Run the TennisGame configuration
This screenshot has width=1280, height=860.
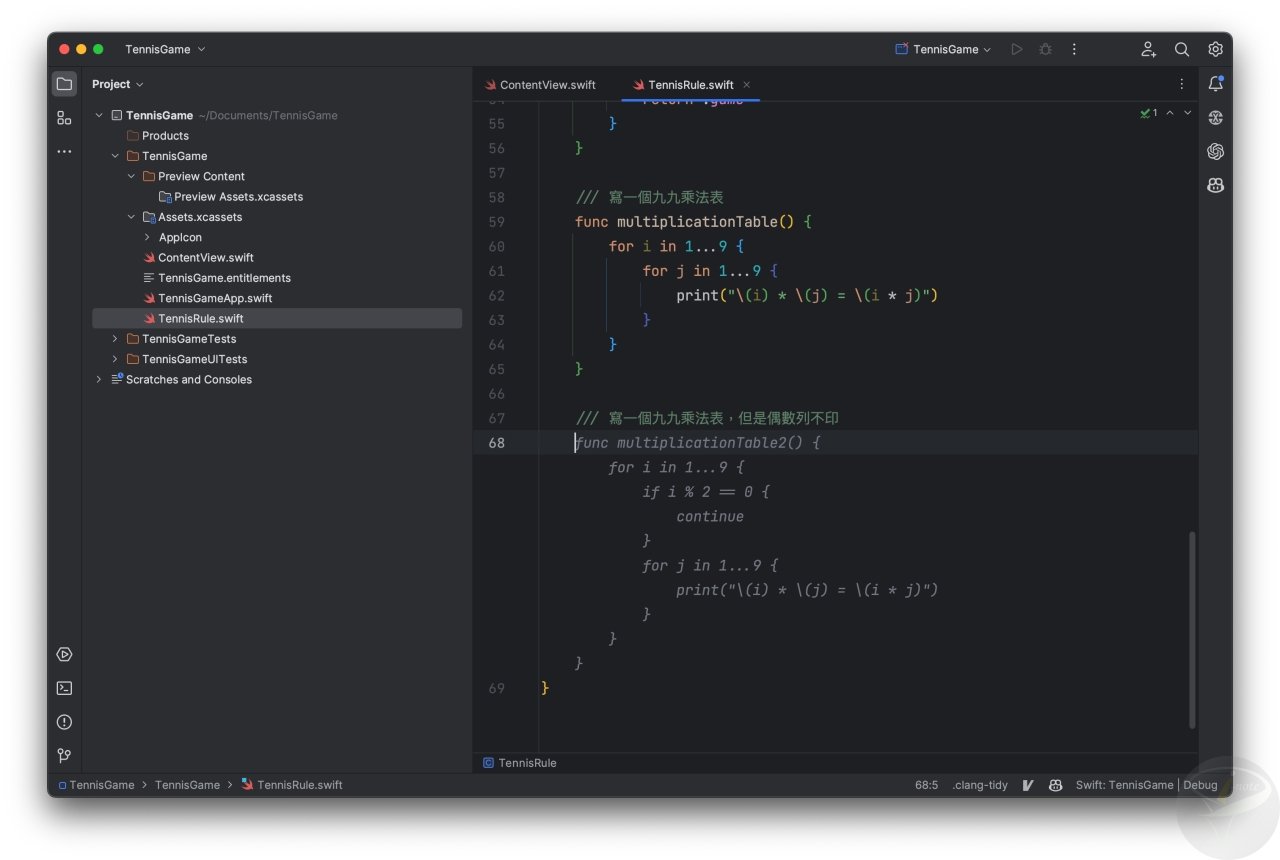pos(1016,48)
